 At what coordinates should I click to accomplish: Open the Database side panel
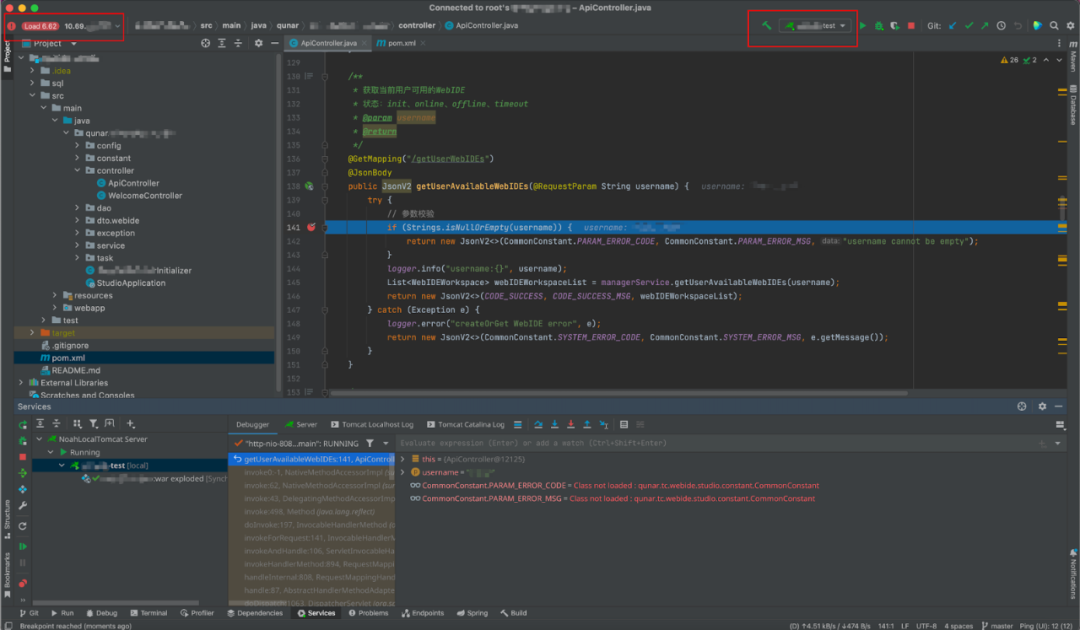pos(1073,105)
